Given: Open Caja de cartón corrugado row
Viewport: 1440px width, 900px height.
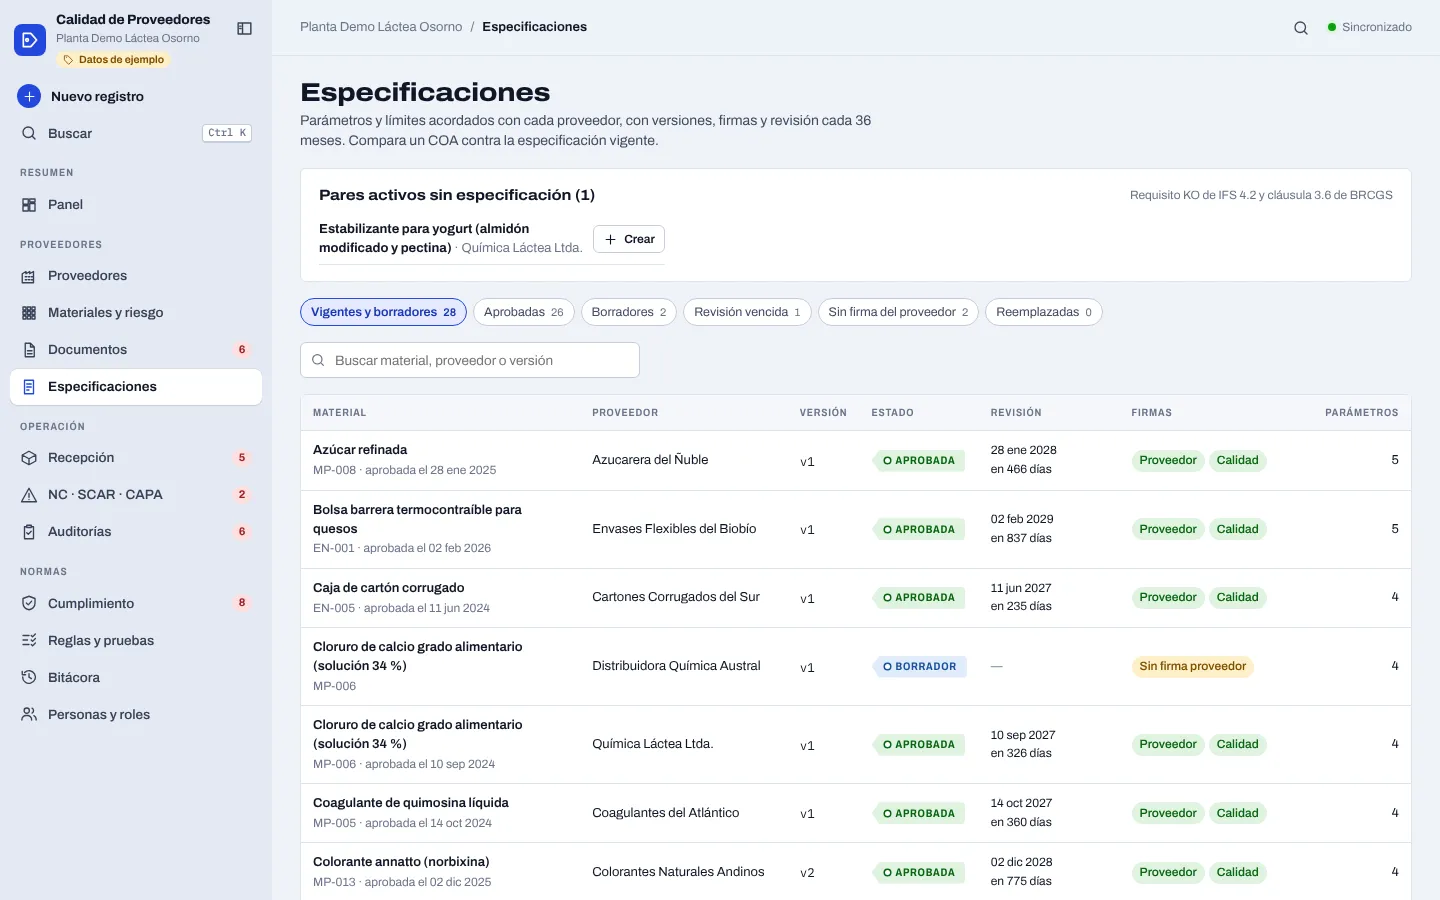Looking at the screenshot, I should click(x=856, y=598).
